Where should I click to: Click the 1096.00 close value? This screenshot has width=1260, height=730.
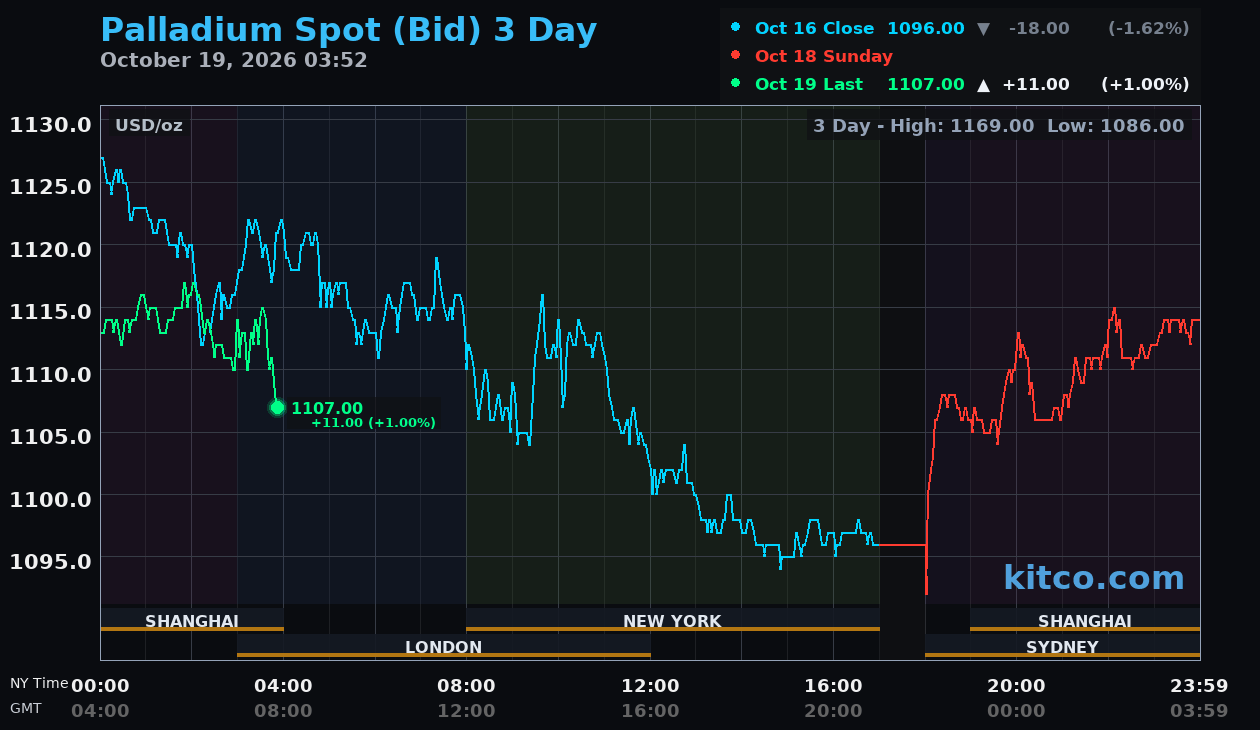pyautogui.click(x=926, y=29)
